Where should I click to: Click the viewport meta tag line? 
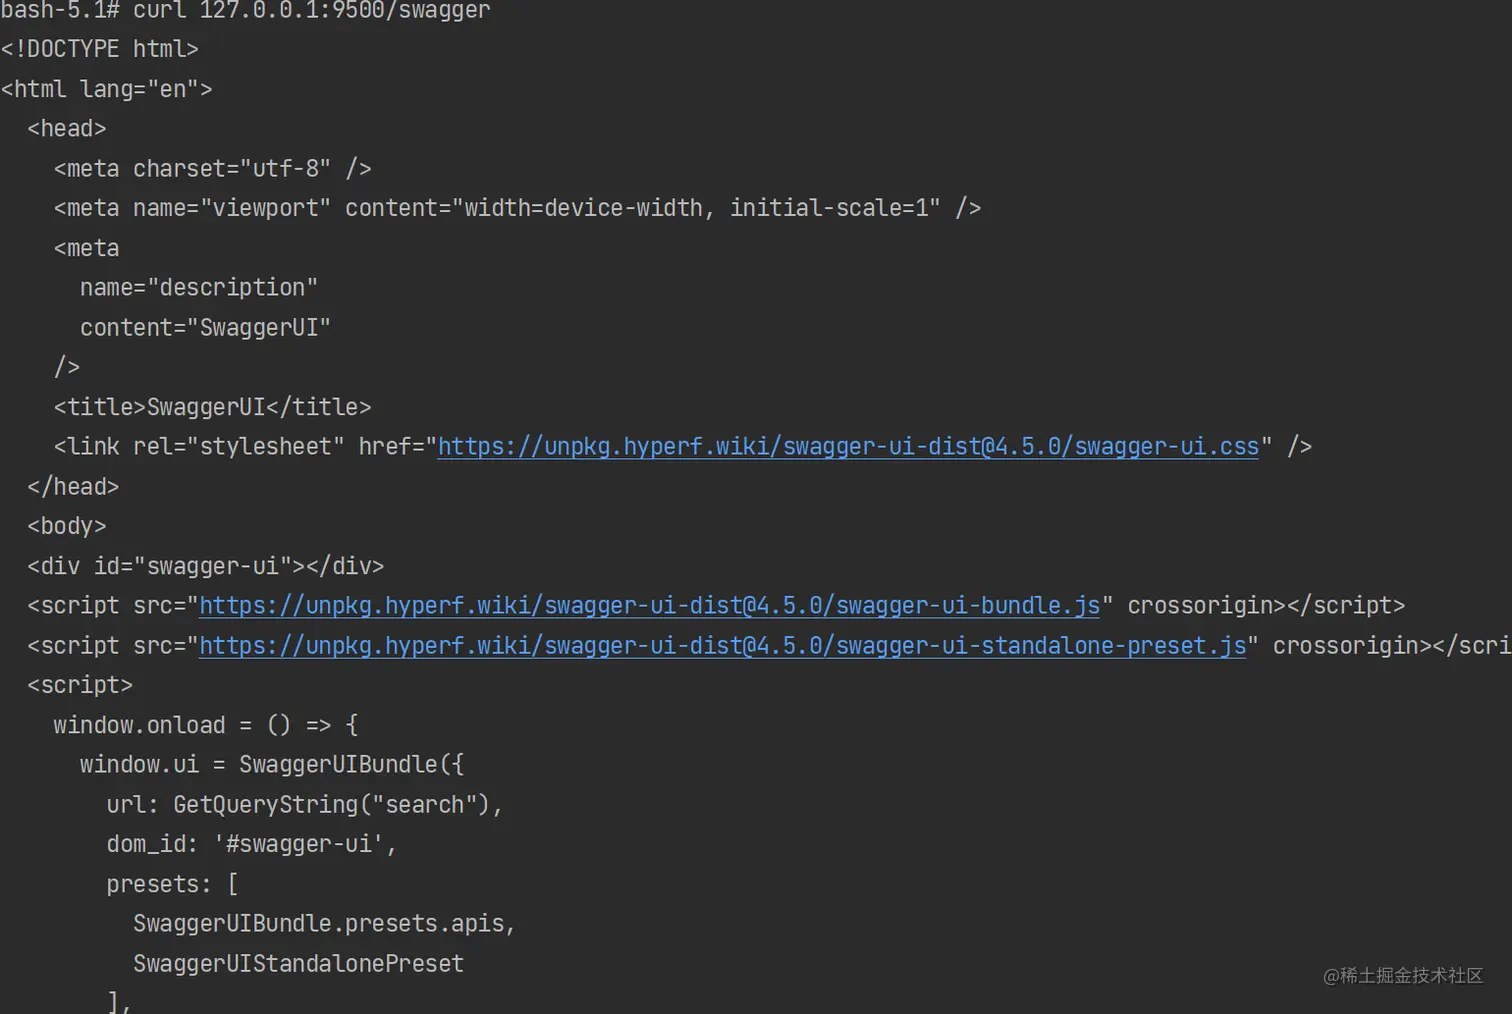coord(517,208)
